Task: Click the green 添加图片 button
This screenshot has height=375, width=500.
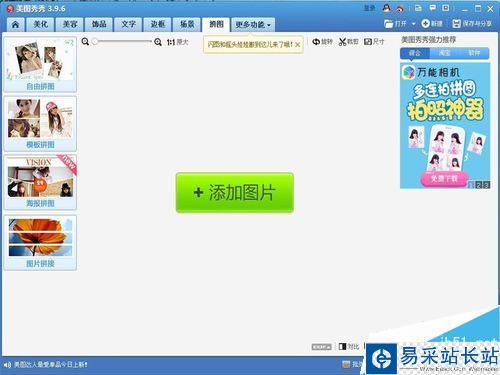Action: (235, 192)
